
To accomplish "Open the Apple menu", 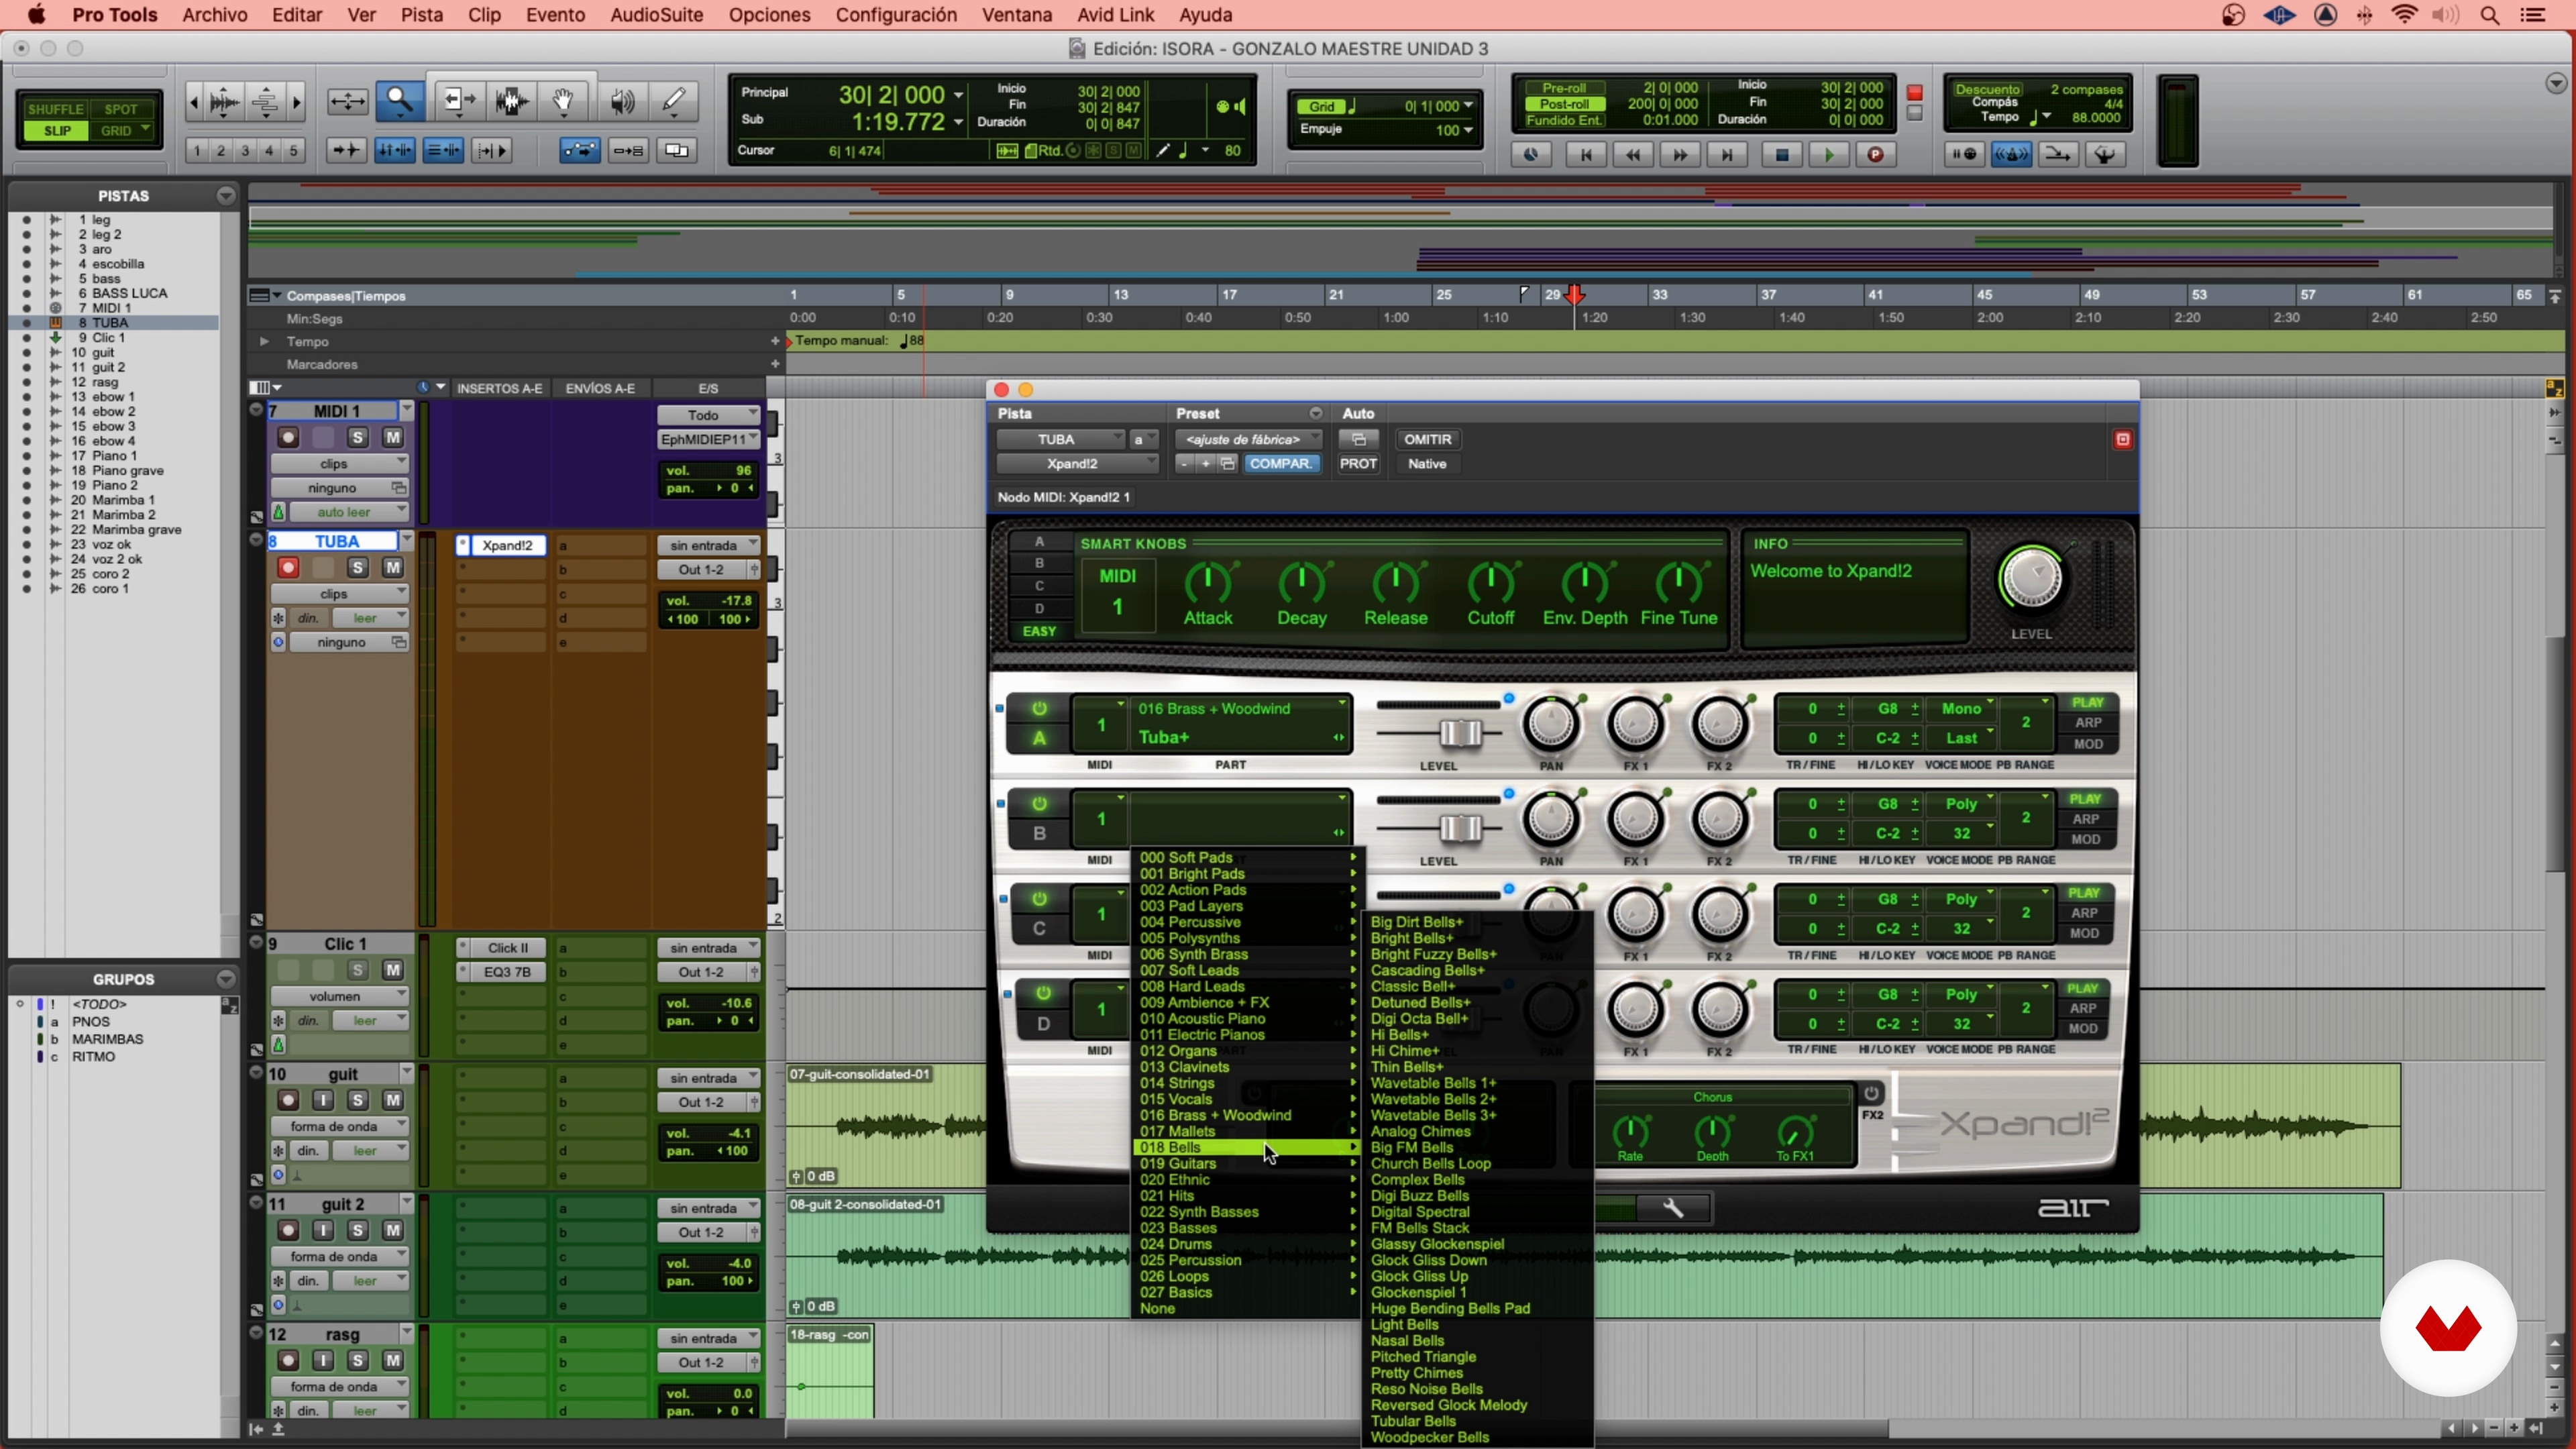I will click(x=36, y=15).
